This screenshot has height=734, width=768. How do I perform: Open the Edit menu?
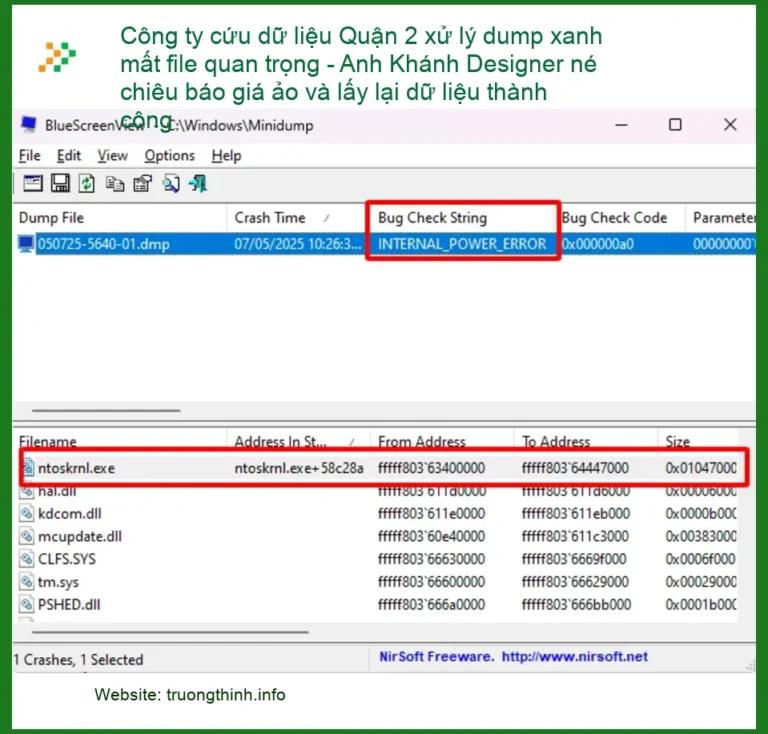point(69,156)
